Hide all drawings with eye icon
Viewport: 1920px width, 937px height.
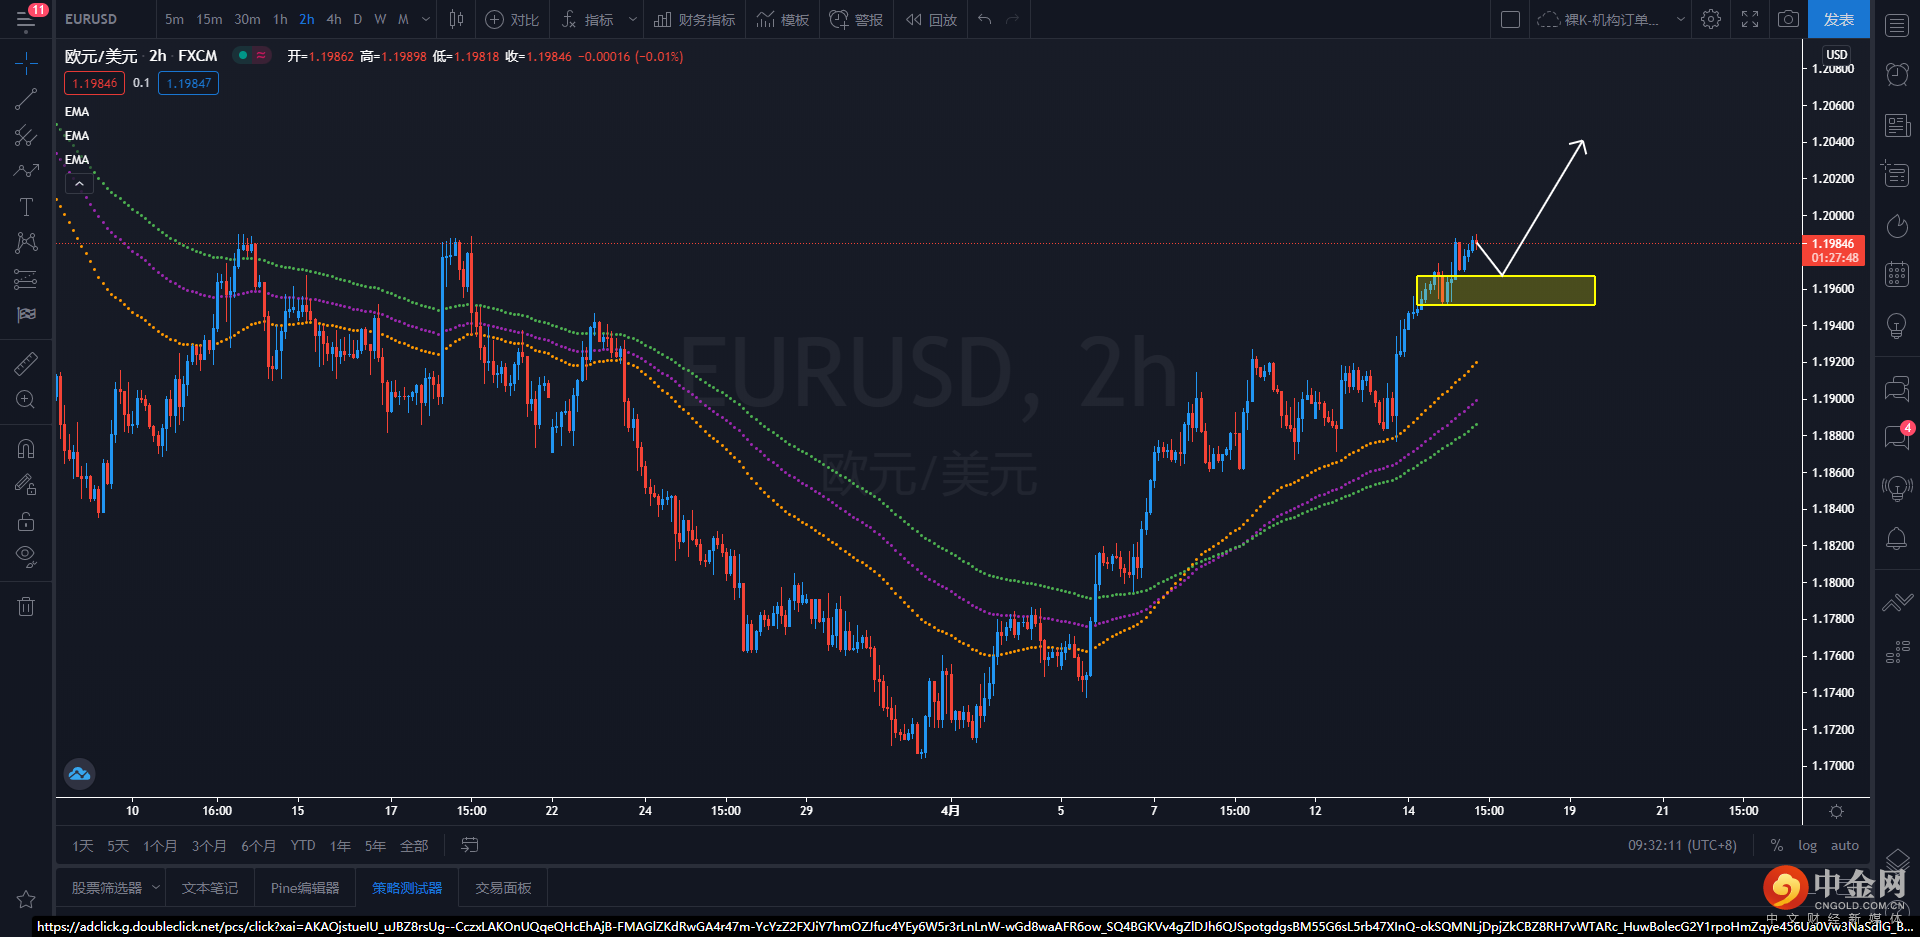coord(26,556)
